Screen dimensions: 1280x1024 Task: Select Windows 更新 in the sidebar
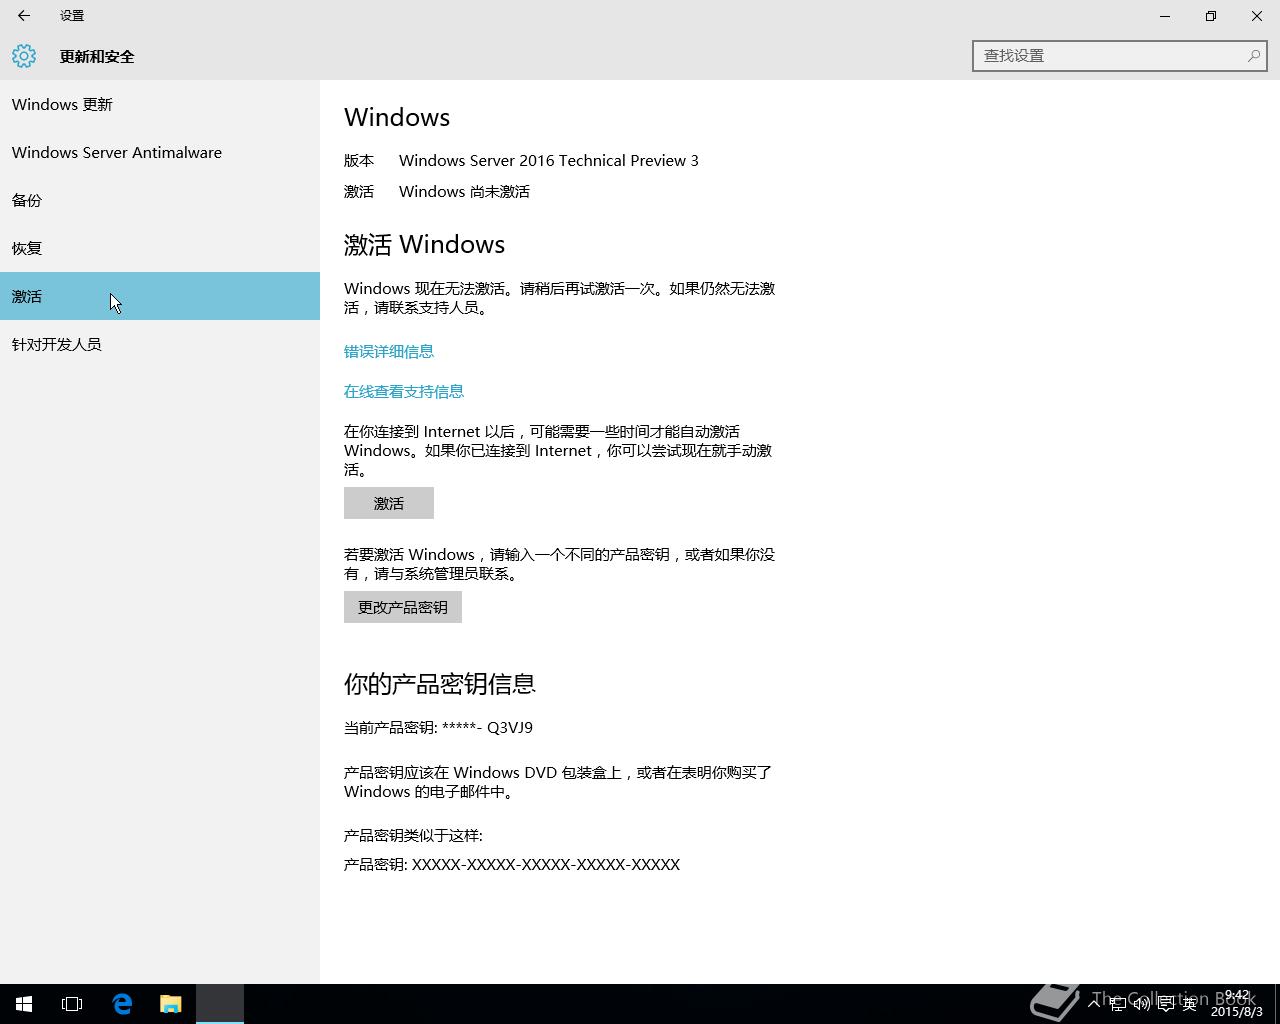160,104
